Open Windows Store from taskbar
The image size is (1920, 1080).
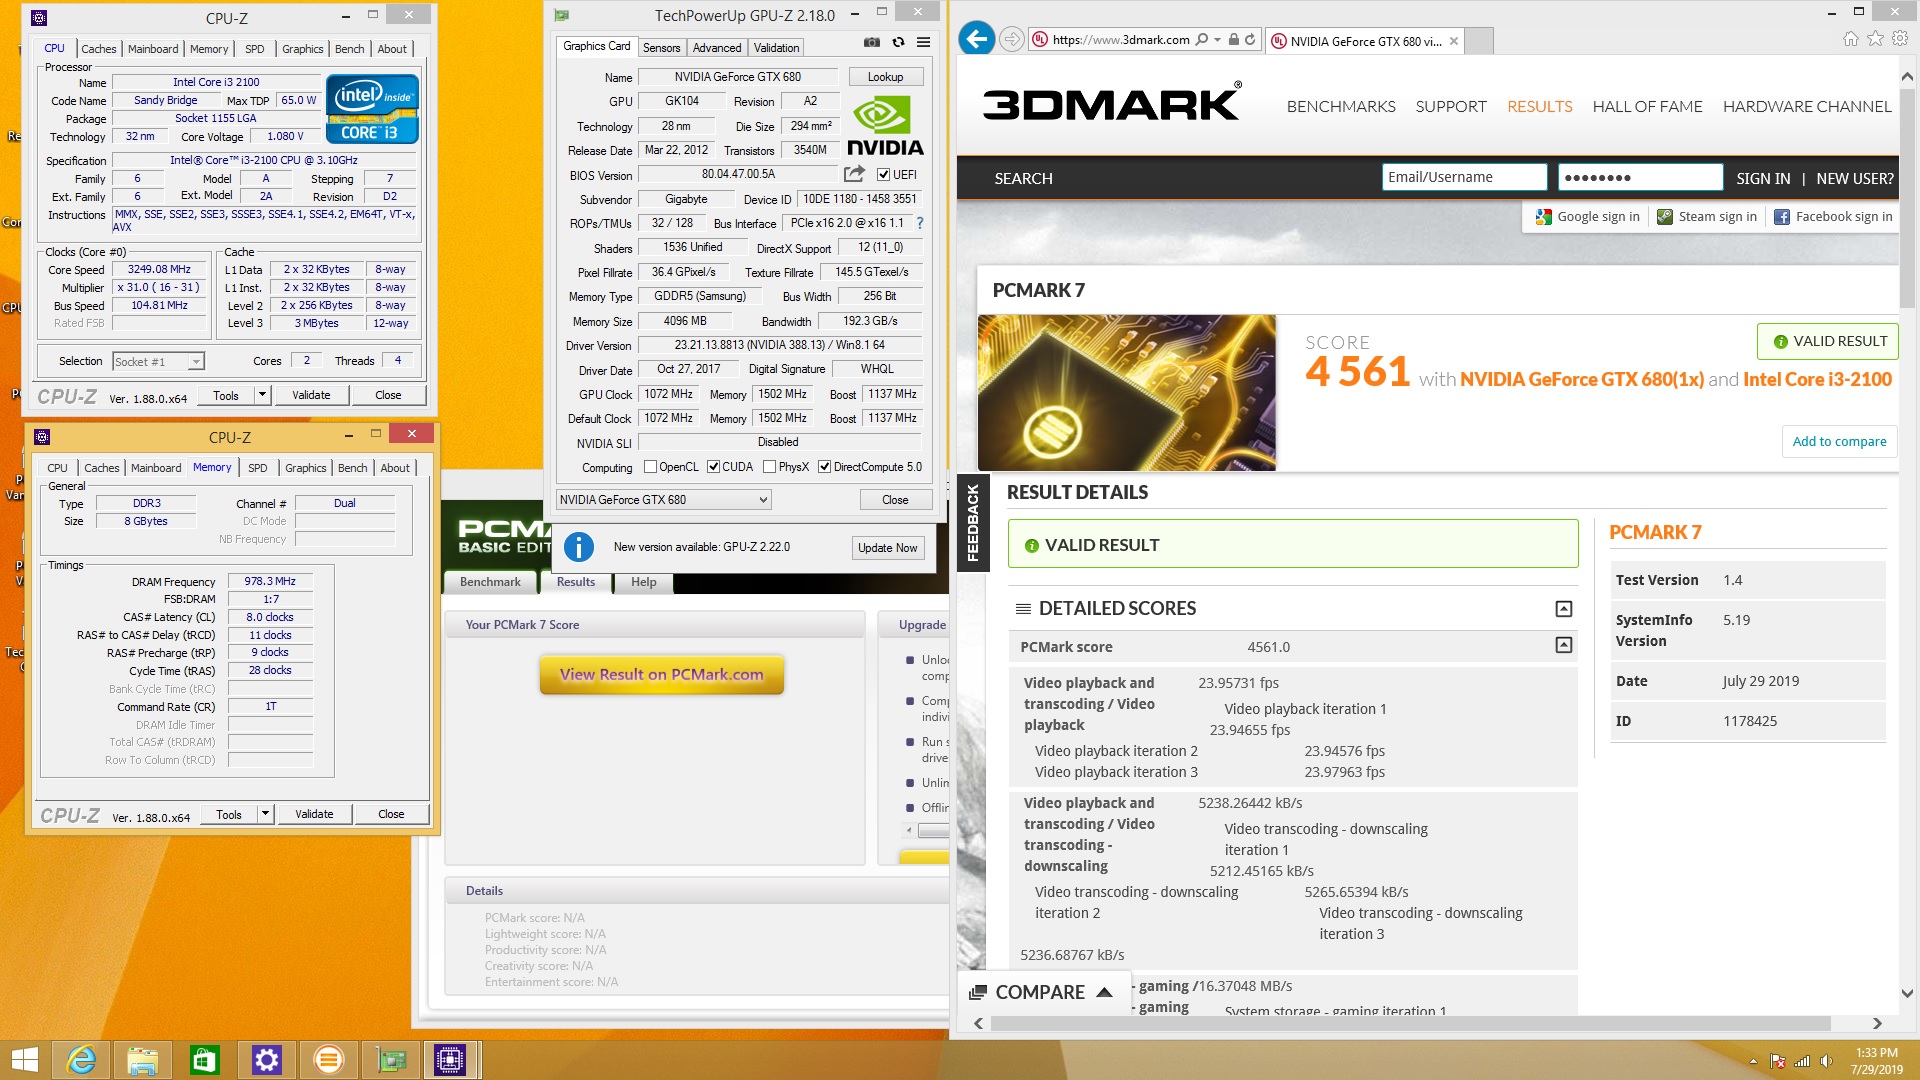click(x=205, y=1059)
